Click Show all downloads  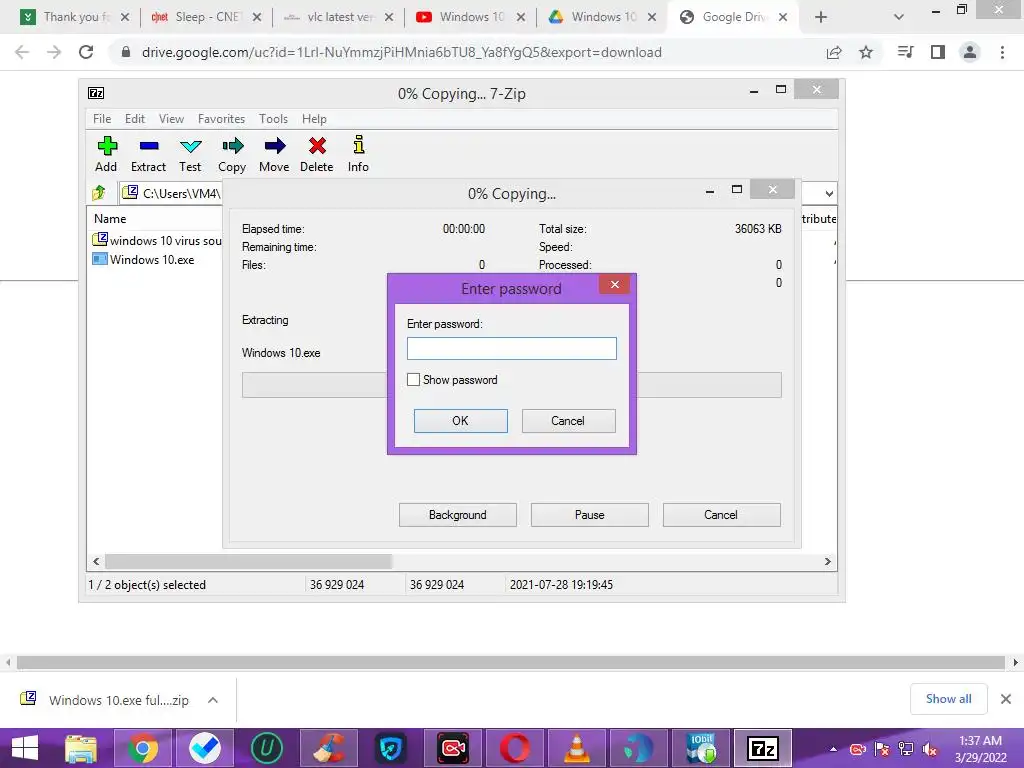(x=948, y=699)
